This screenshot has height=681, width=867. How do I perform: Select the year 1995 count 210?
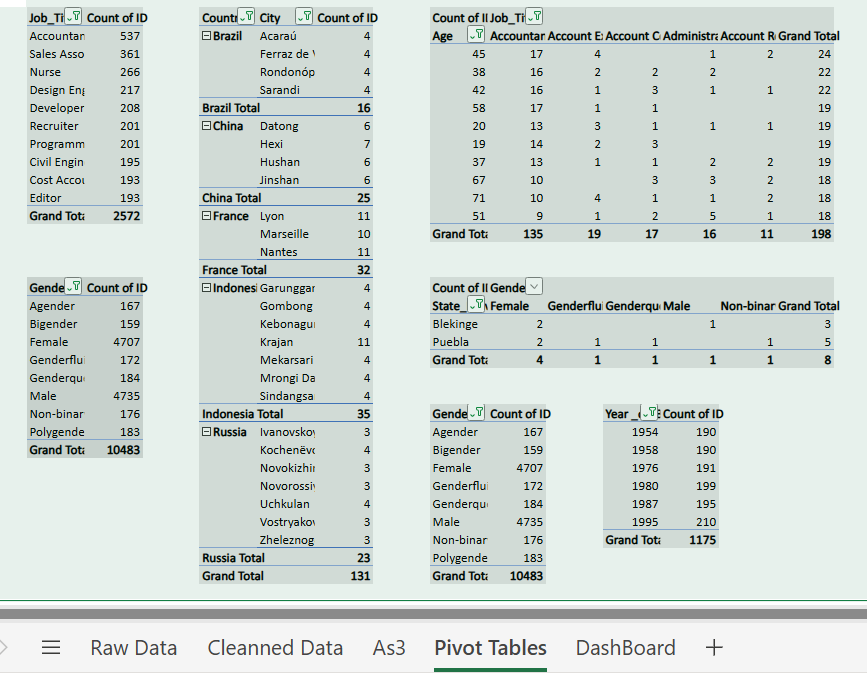[690, 522]
